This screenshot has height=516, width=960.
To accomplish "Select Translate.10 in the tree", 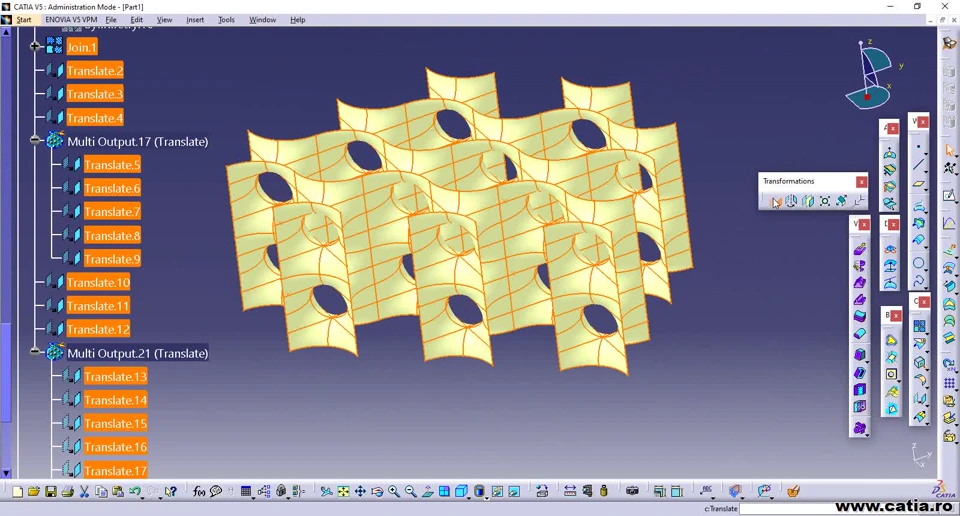I will (x=98, y=282).
